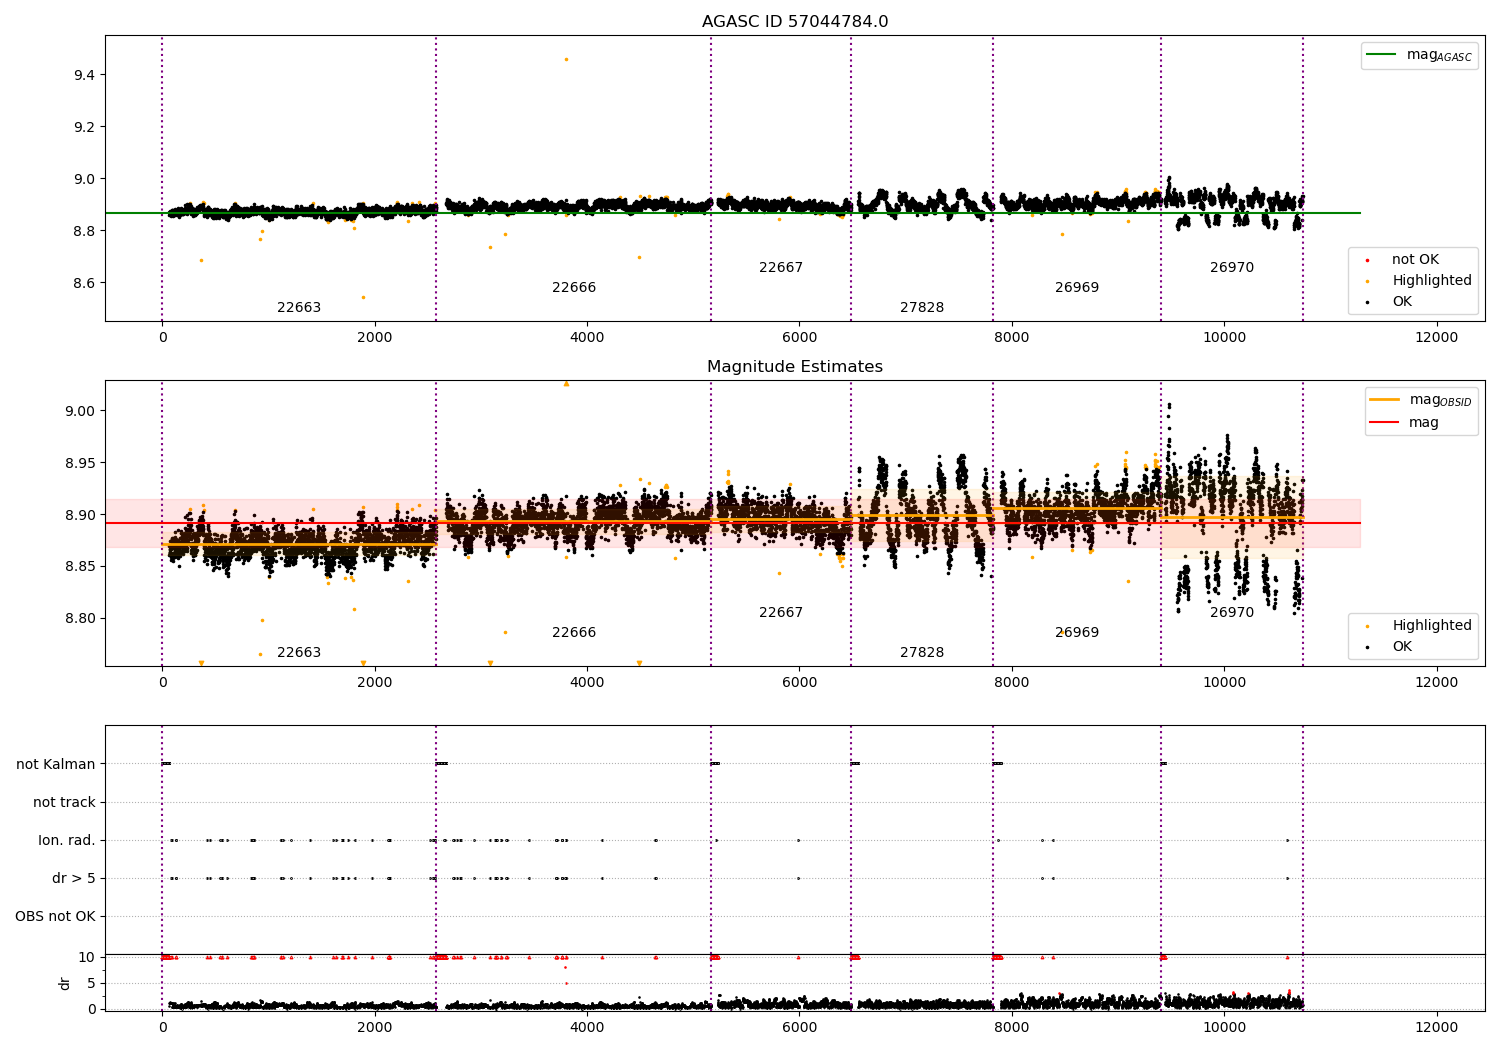This screenshot has height=1050, width=1500.
Task: Click the 'dr > 5' row label
Action: pyautogui.click(x=74, y=878)
